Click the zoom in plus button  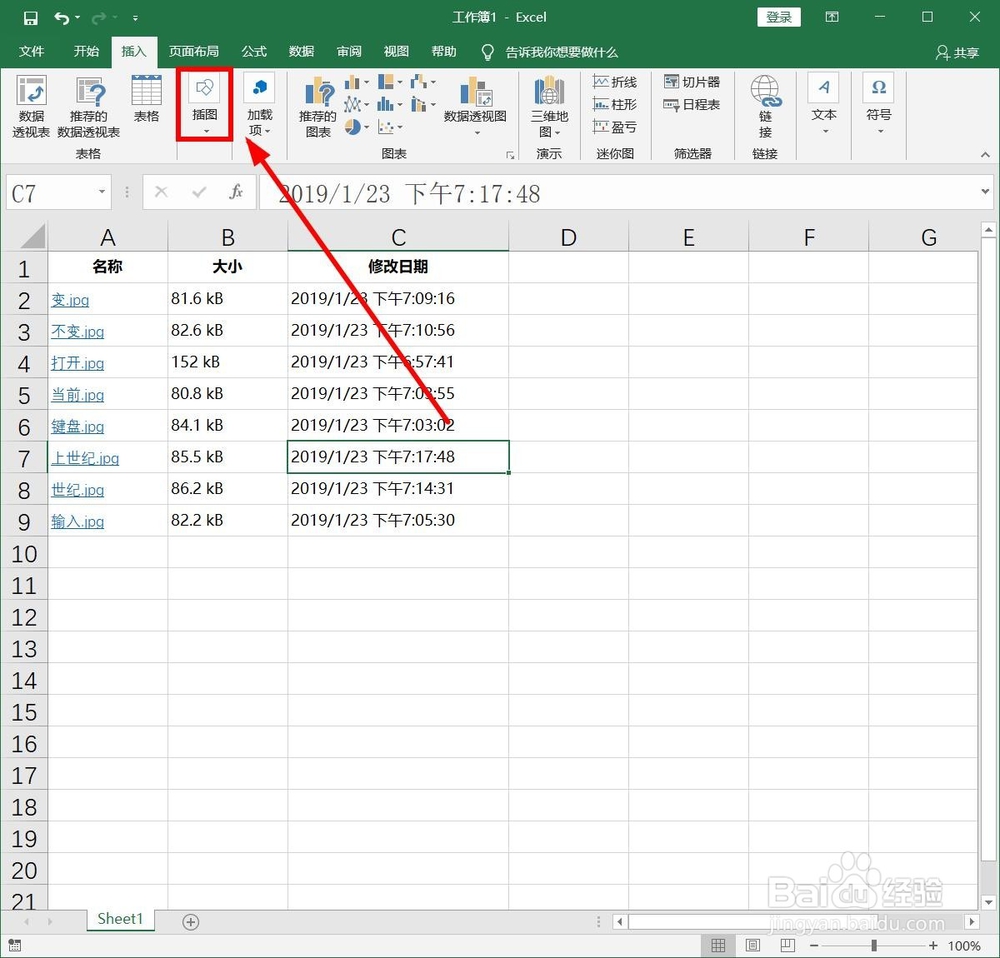(933, 945)
